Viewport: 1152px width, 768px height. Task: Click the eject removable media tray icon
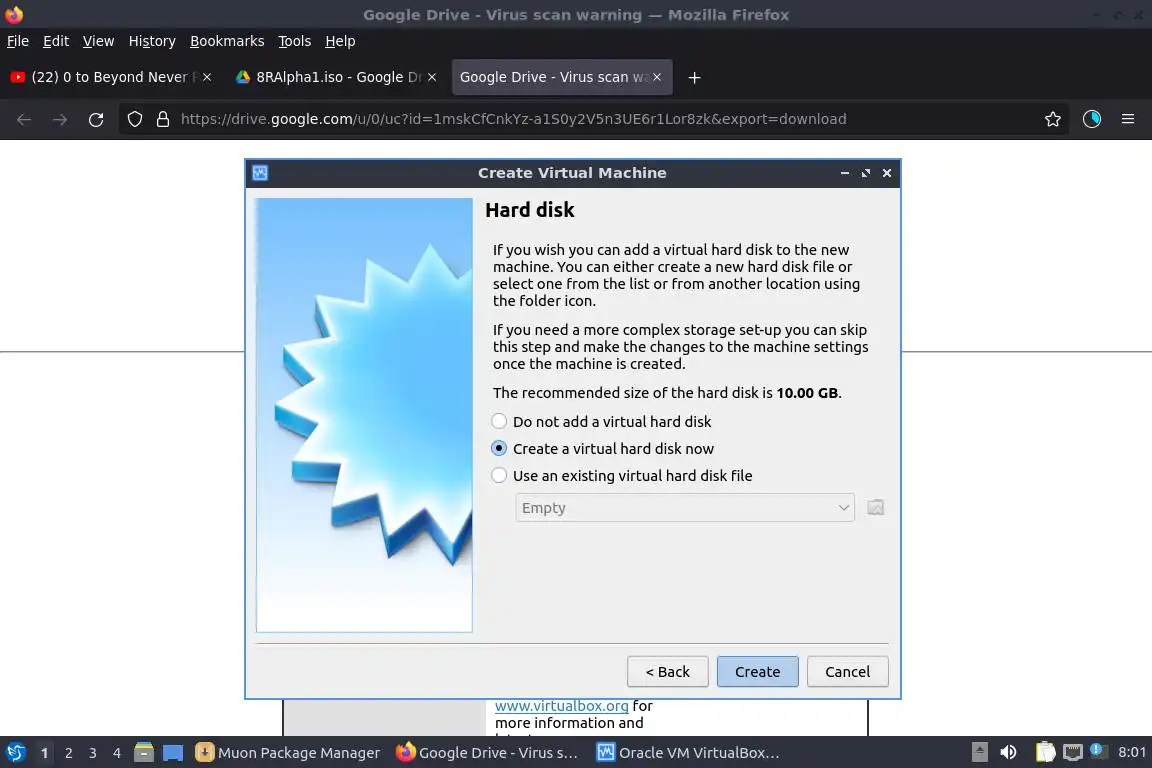979,753
